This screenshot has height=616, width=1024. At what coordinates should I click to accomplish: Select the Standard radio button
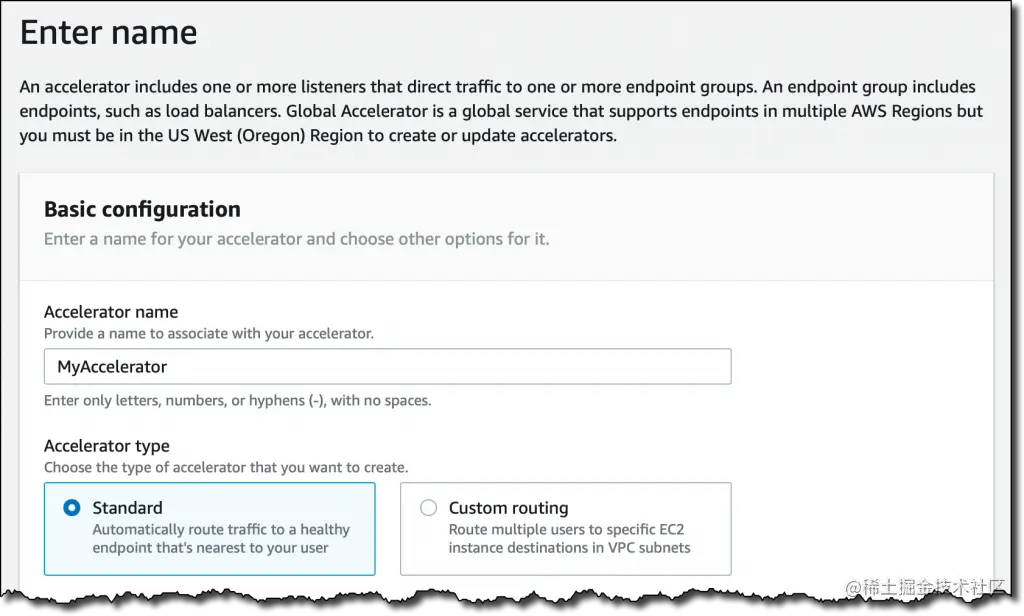point(72,508)
